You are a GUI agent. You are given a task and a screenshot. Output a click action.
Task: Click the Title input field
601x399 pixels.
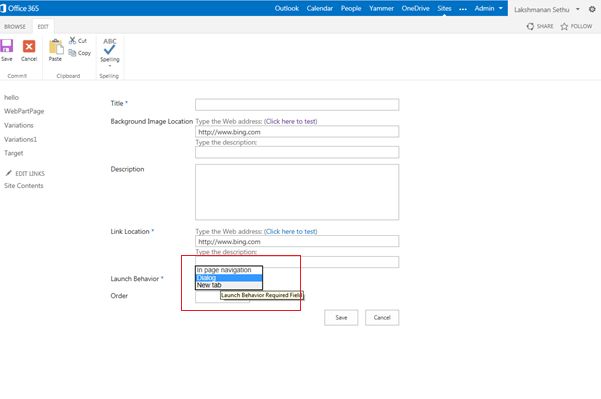click(297, 105)
